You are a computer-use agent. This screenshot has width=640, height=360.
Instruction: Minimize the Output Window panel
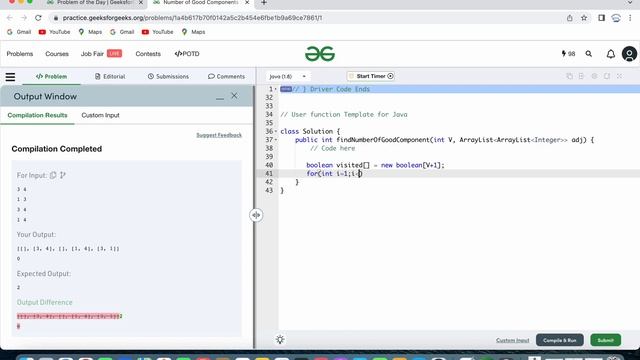point(220,97)
